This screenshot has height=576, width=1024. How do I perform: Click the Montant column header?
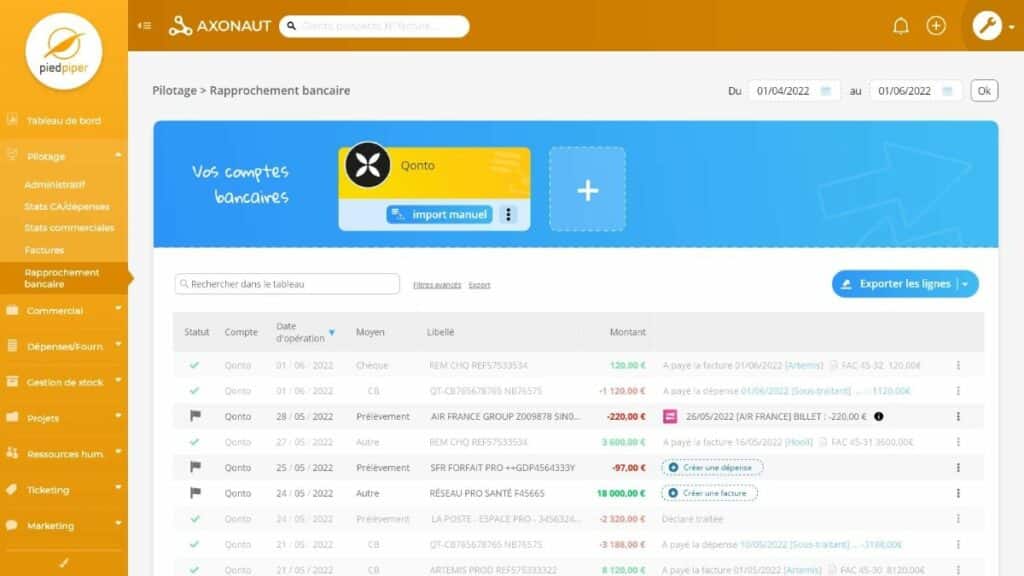click(628, 332)
